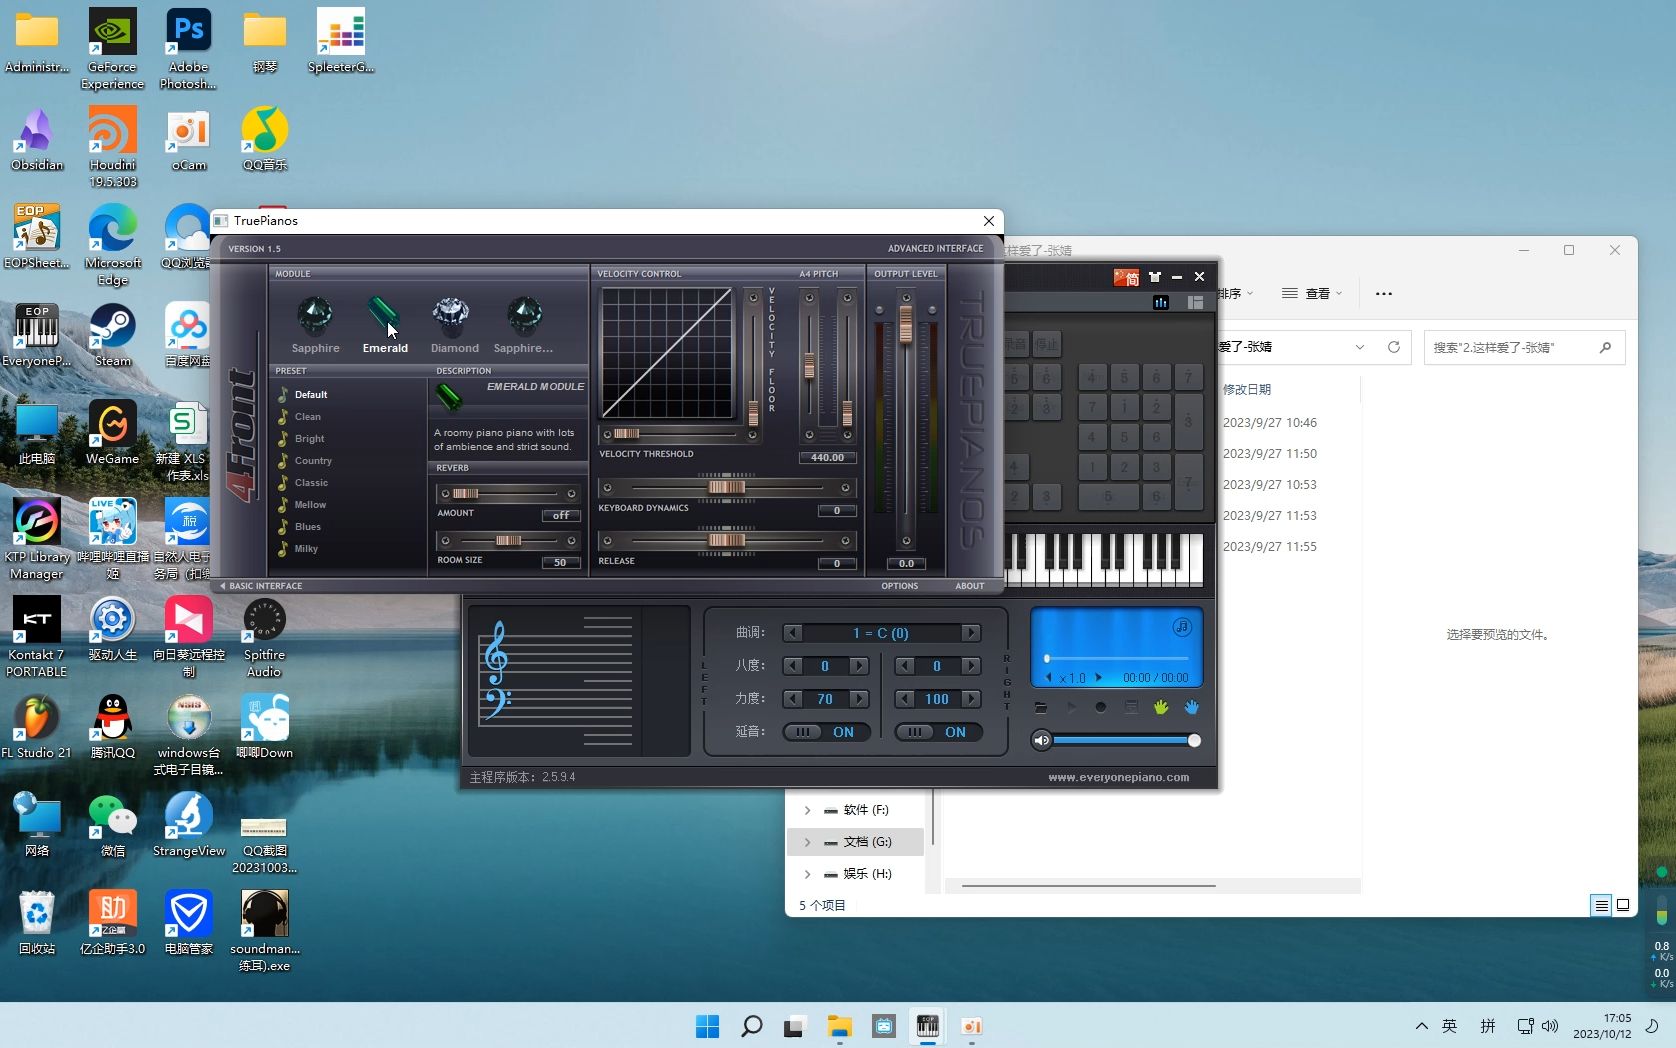Click the green left-hand icon
The height and width of the screenshot is (1048, 1676).
[x=1161, y=707]
